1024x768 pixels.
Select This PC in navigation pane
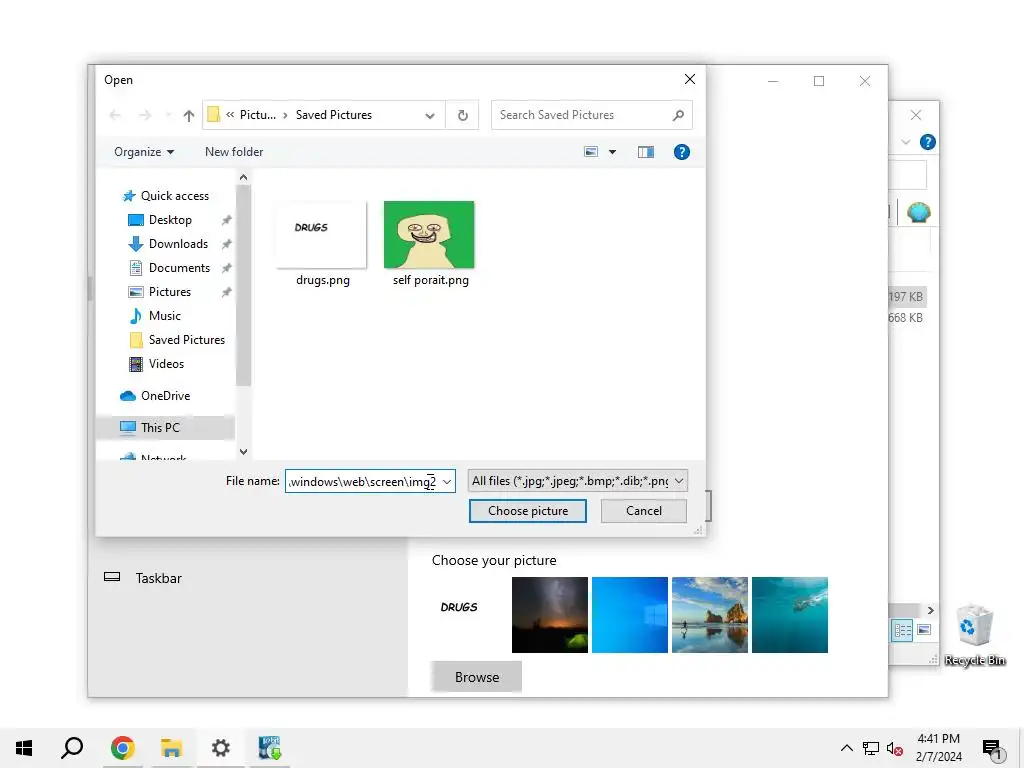click(x=160, y=428)
